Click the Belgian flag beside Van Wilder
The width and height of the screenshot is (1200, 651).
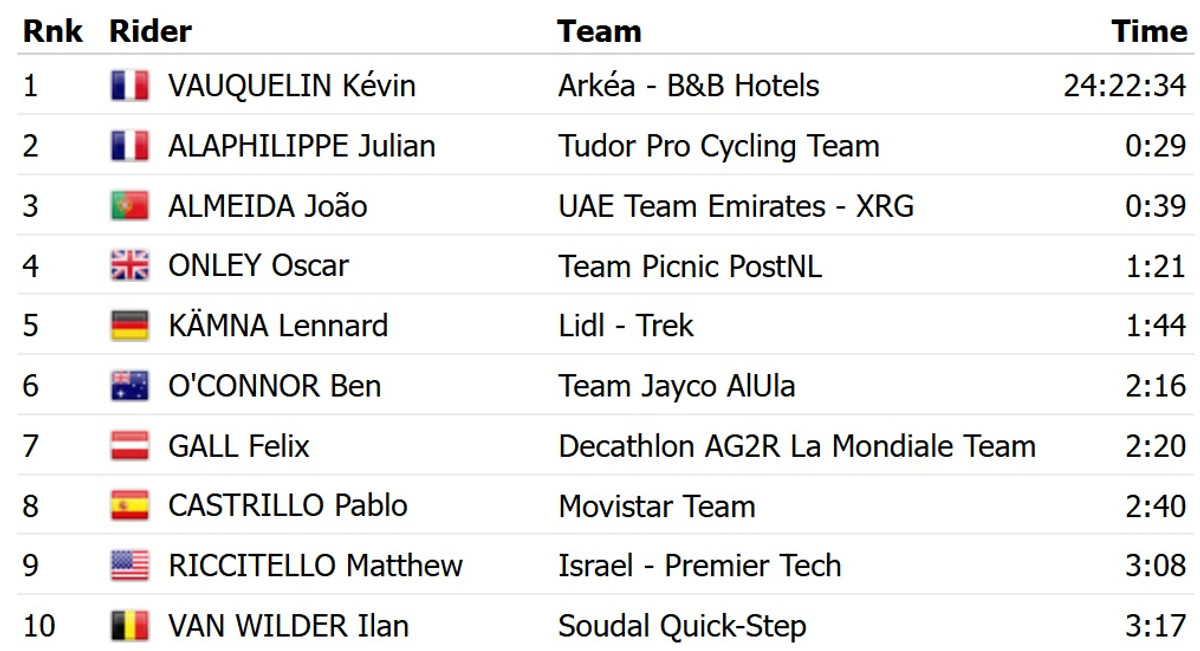tap(130, 626)
